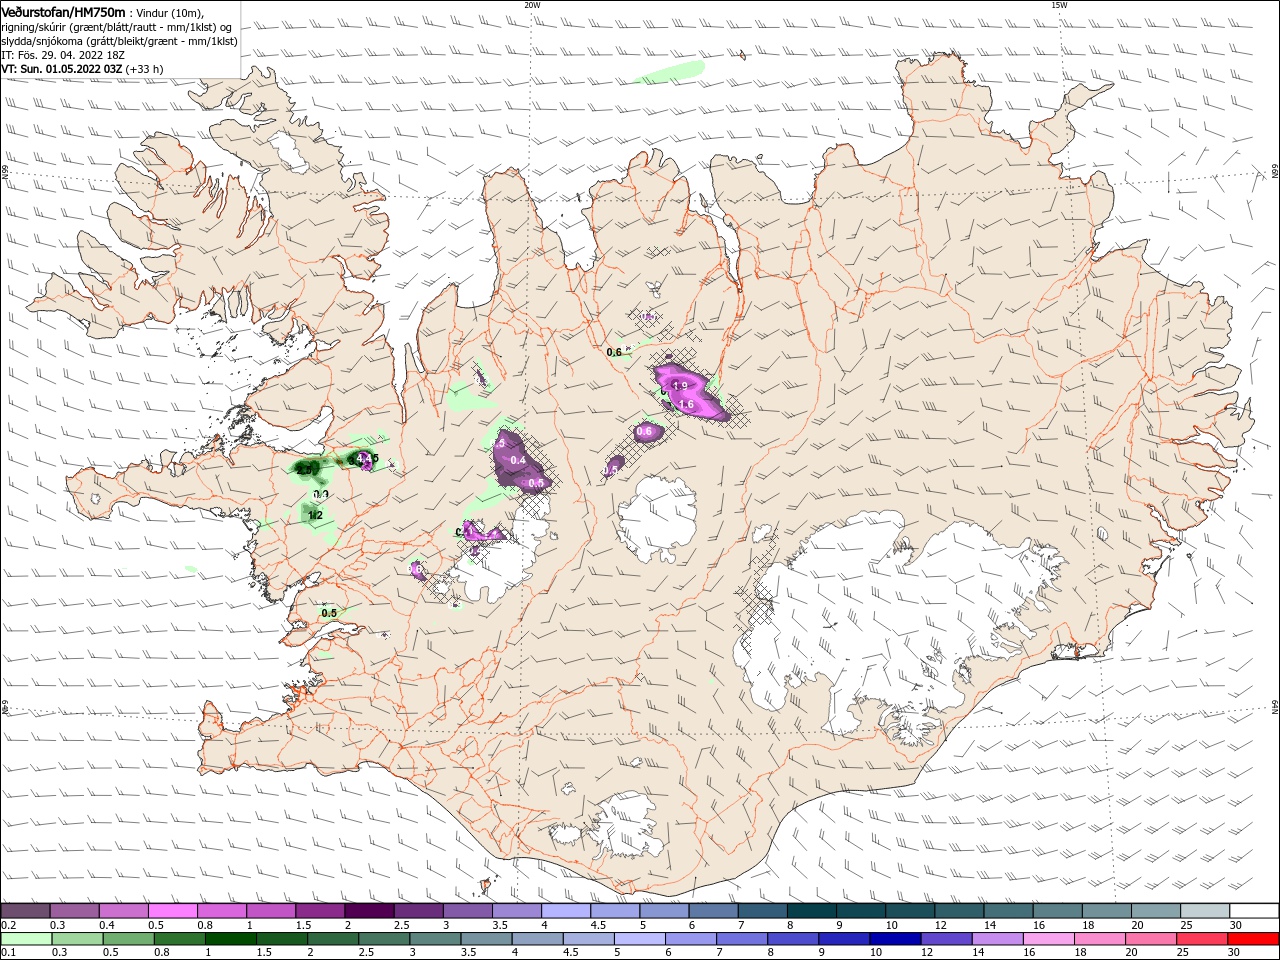Click the '15W' longitude label
1280x960 pixels.
(1059, 4)
